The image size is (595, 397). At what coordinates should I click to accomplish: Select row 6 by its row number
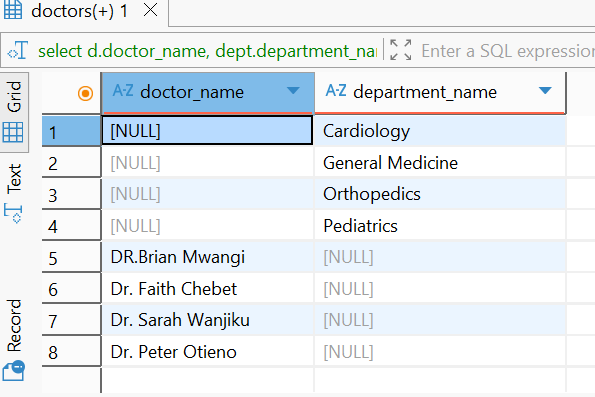71,288
